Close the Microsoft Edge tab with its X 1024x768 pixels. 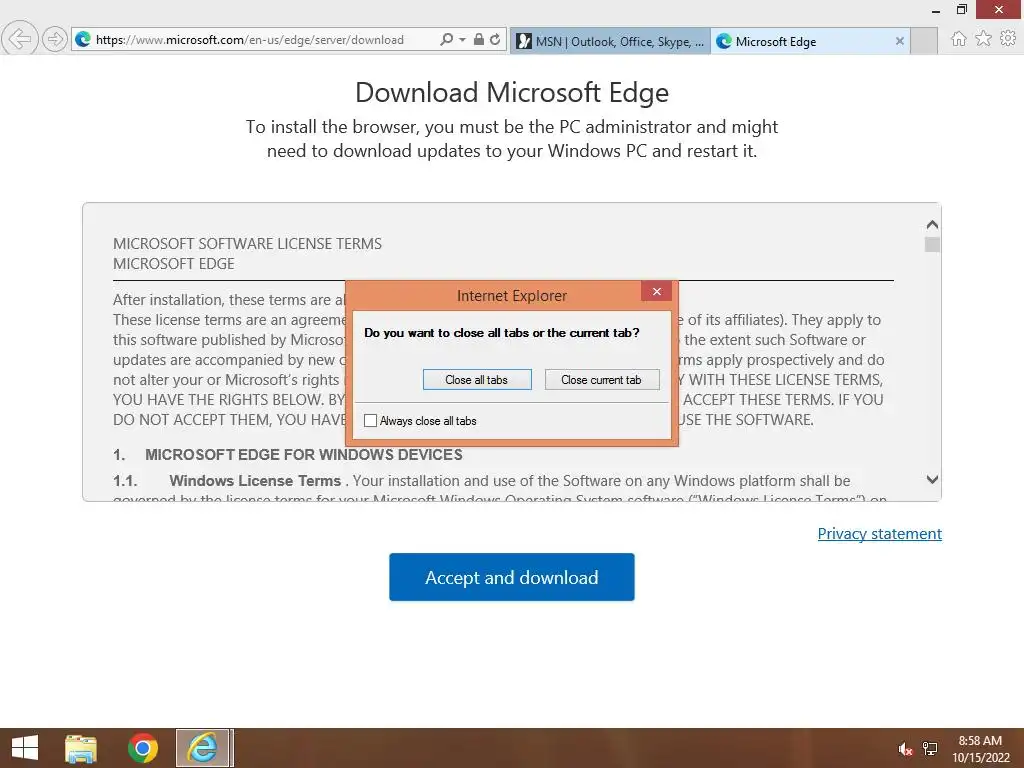[x=899, y=41]
